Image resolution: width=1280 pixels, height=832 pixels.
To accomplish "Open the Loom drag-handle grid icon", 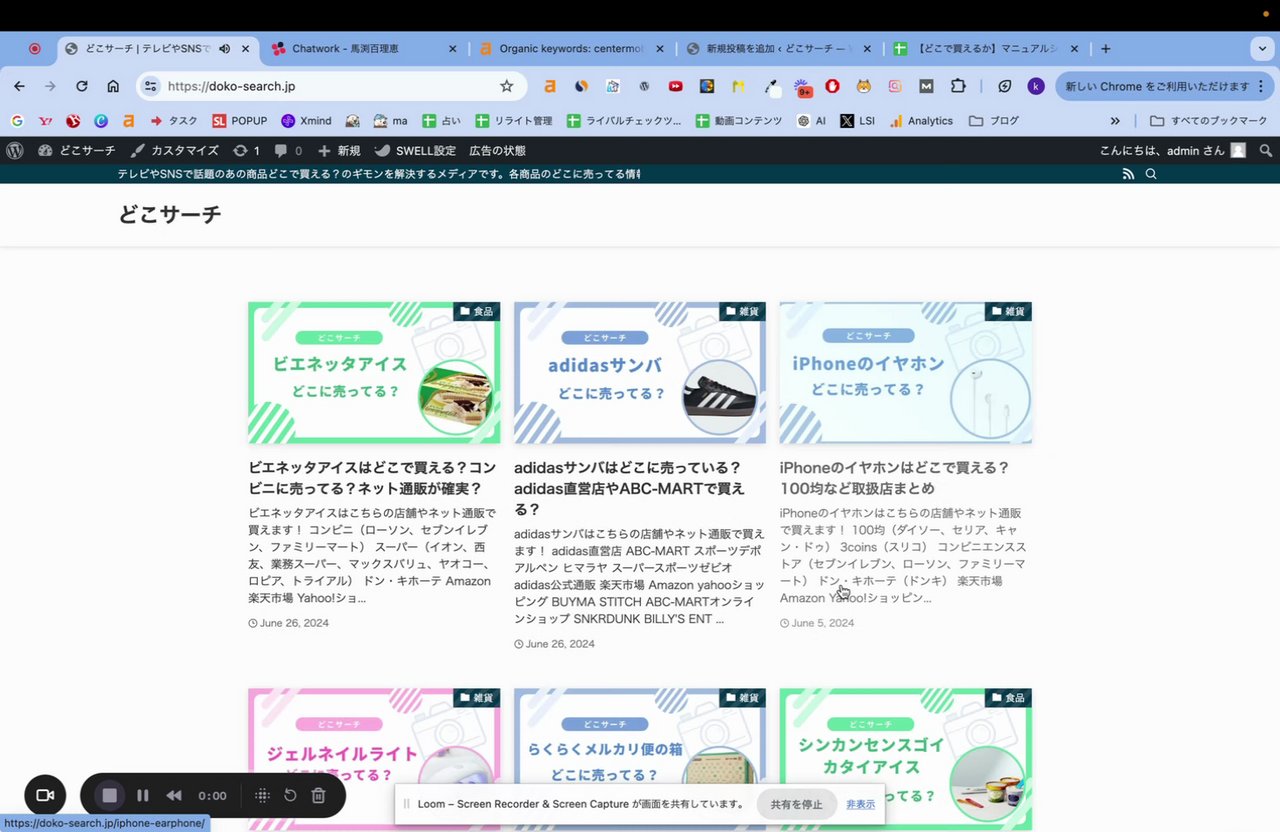I will tap(262, 796).
